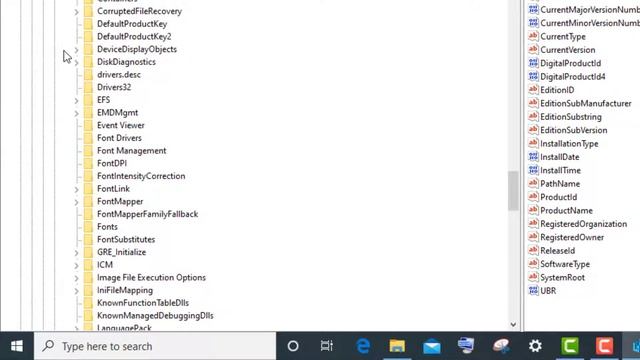This screenshot has height=360, width=640.
Task: Select the ReleaseId value
Action: pyautogui.click(x=558, y=251)
